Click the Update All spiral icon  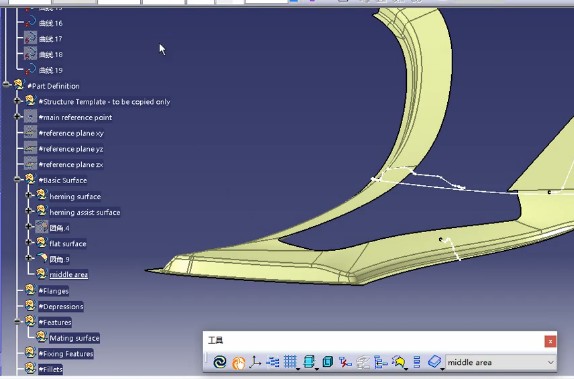[220, 362]
